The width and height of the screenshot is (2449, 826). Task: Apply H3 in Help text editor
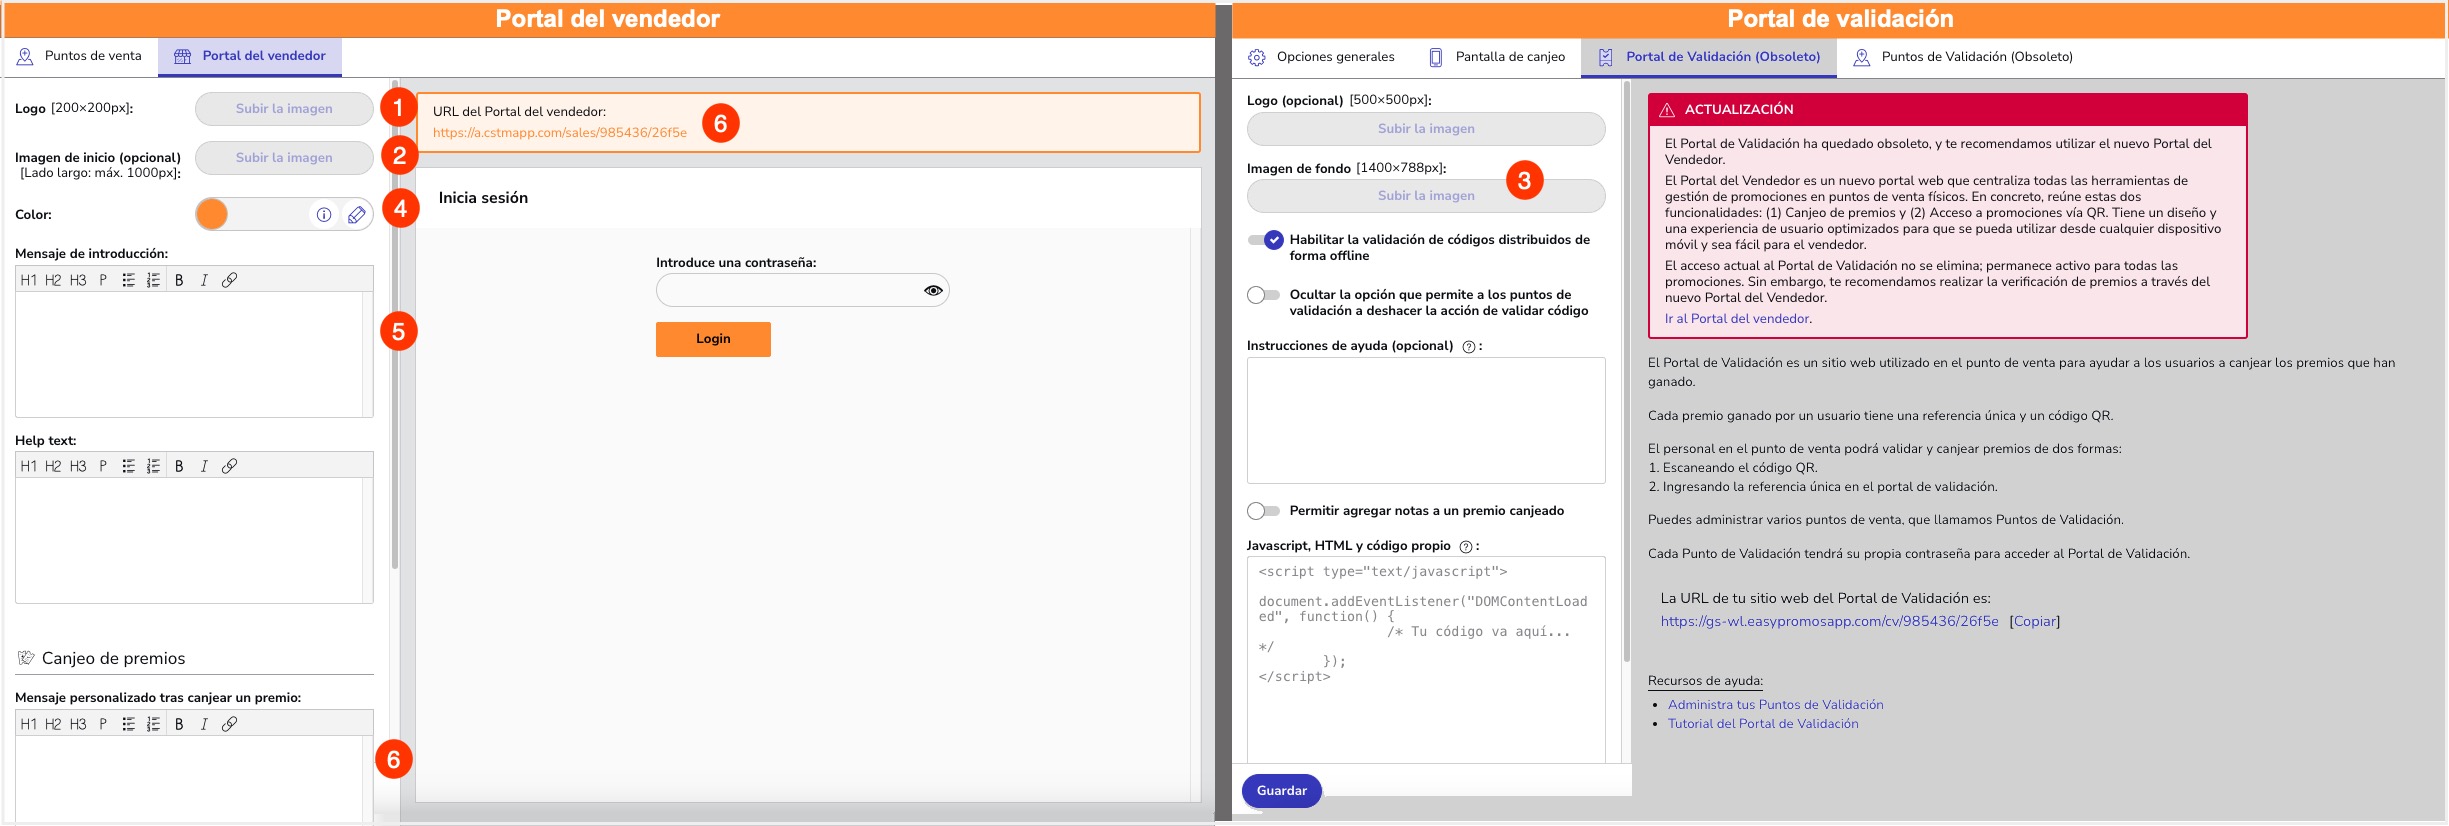pyautogui.click(x=78, y=466)
